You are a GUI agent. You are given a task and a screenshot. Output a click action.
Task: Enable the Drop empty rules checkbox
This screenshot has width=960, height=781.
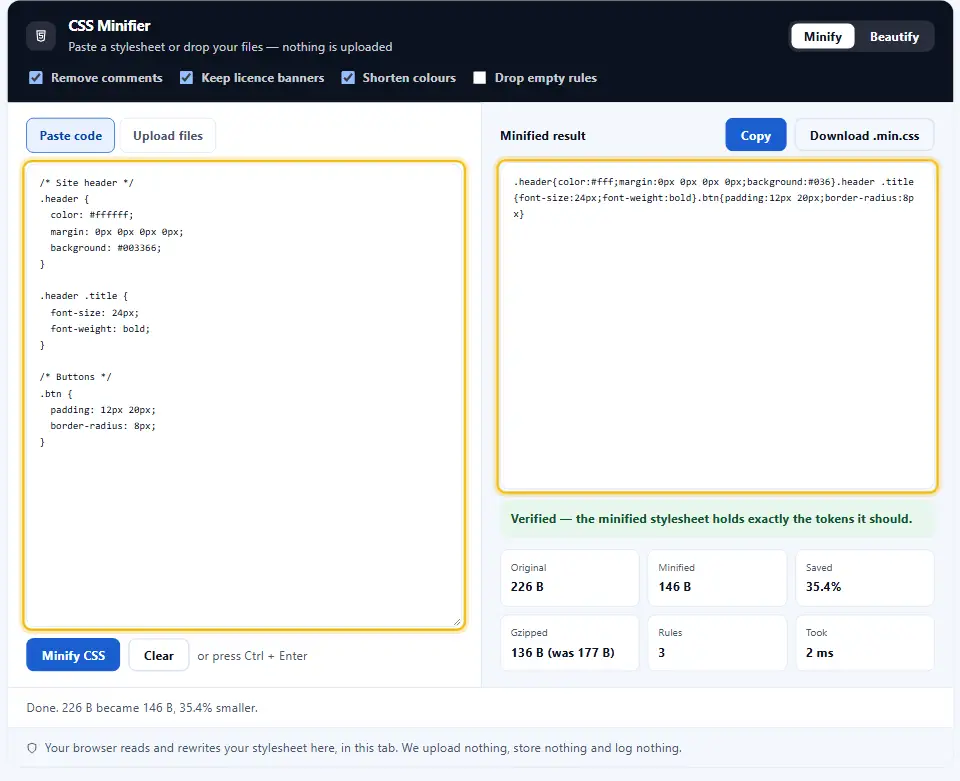(479, 78)
